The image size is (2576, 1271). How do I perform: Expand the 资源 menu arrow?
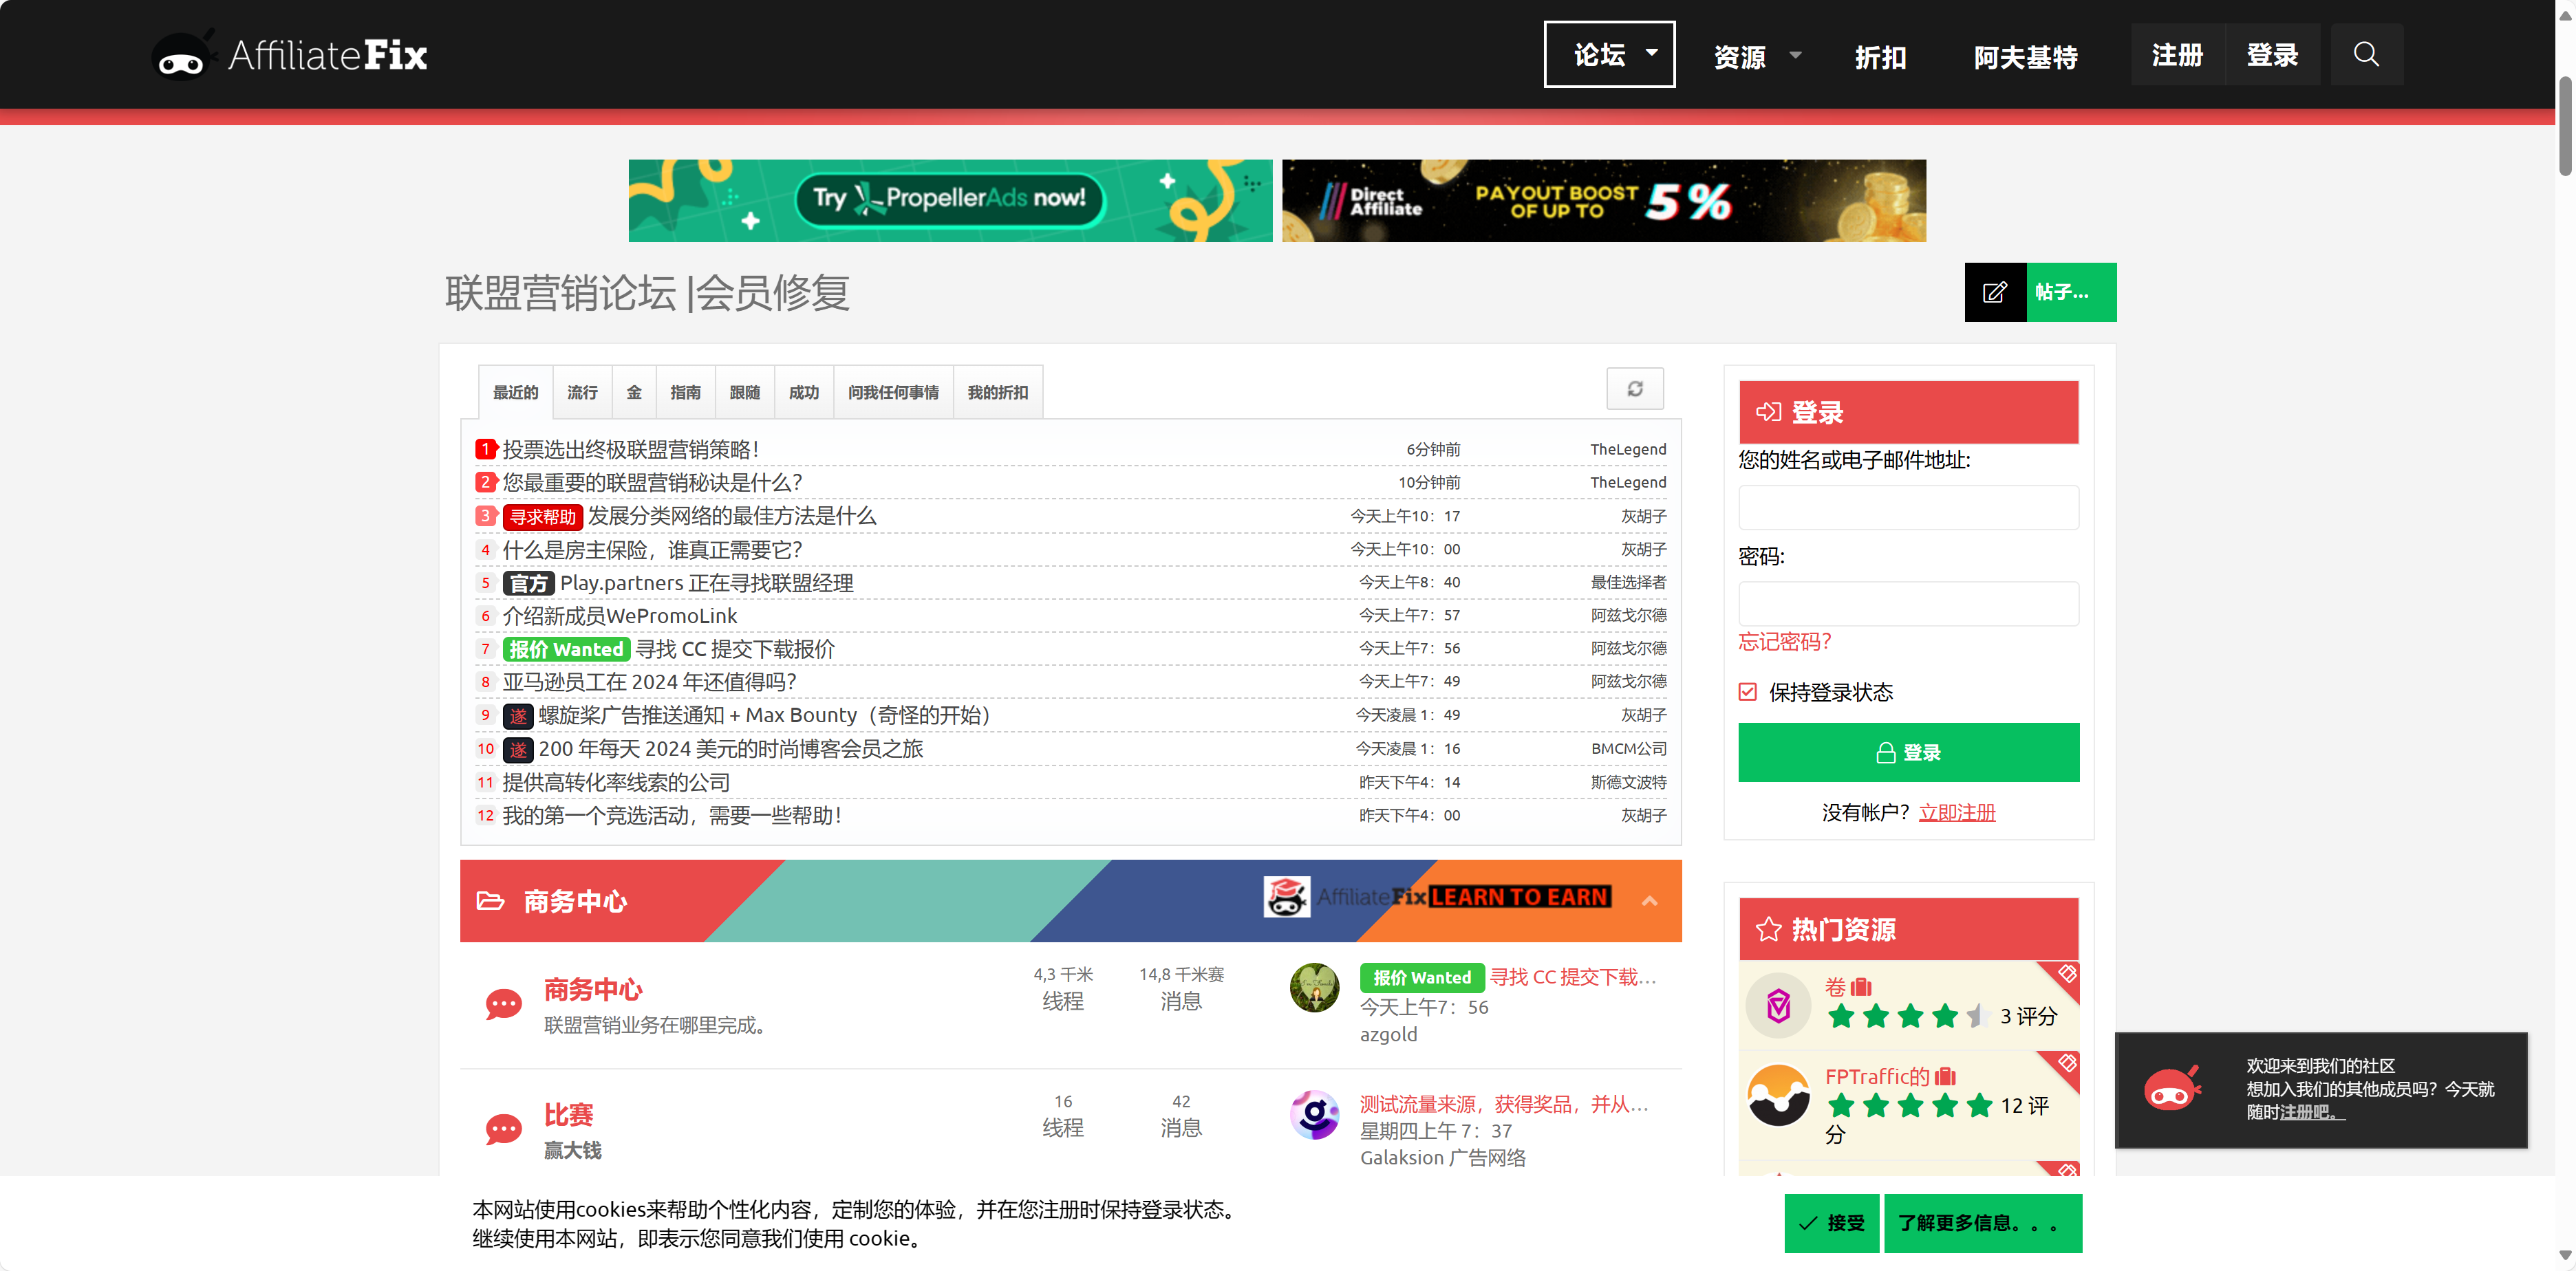coord(1795,56)
